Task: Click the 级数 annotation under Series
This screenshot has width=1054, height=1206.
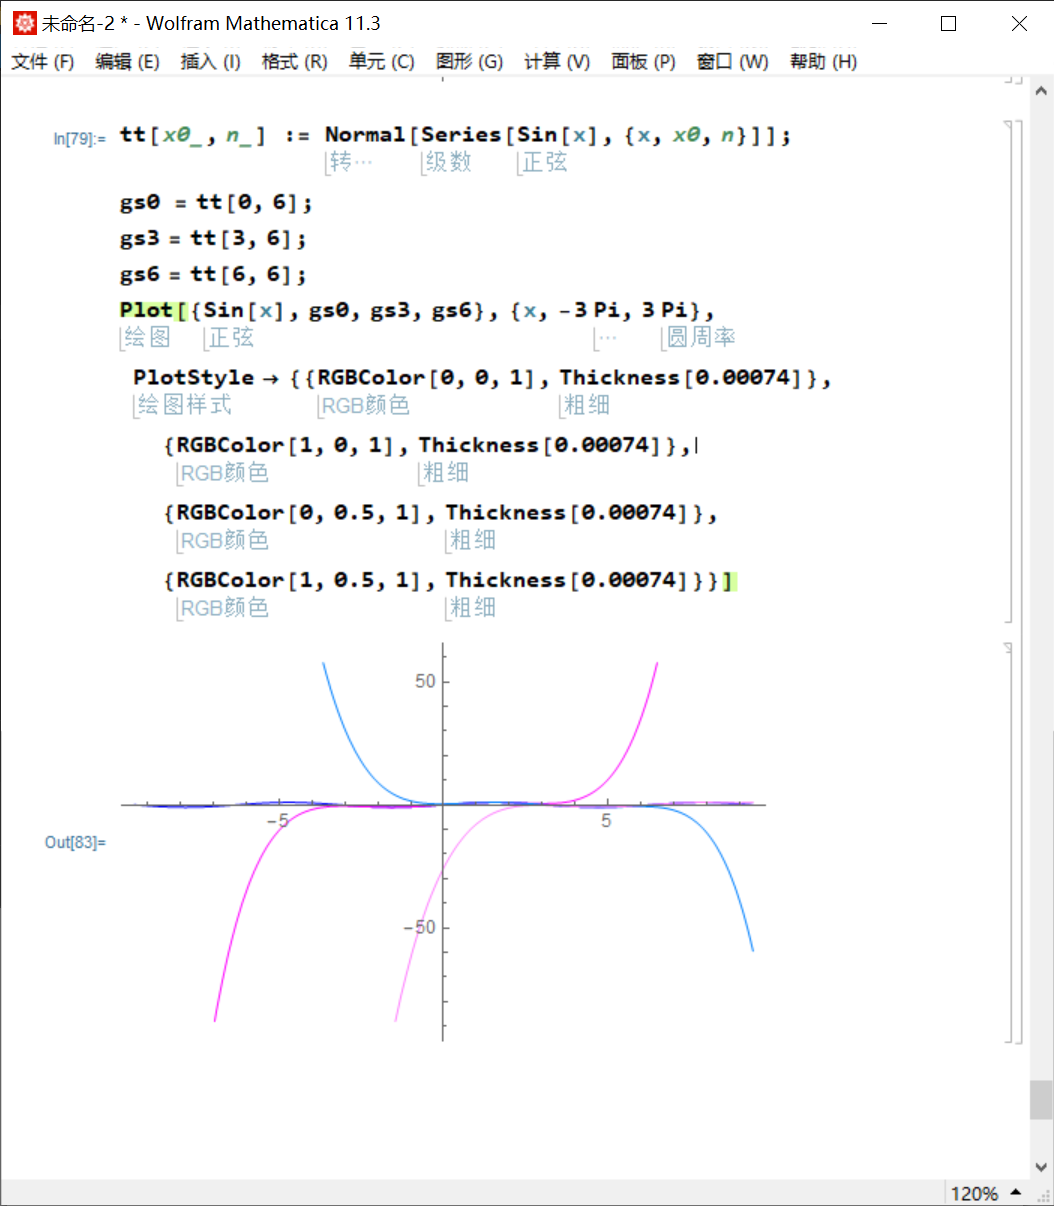Action: tap(448, 162)
